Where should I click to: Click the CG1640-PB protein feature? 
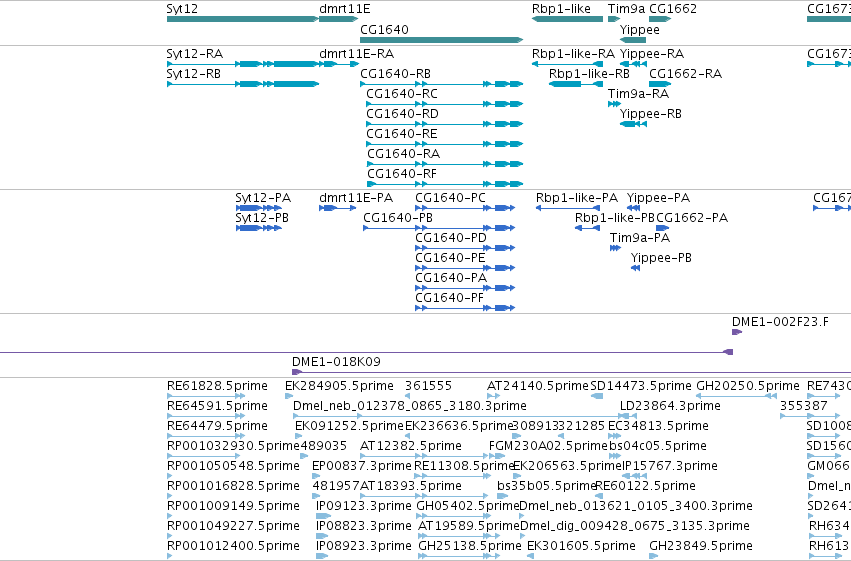point(439,228)
